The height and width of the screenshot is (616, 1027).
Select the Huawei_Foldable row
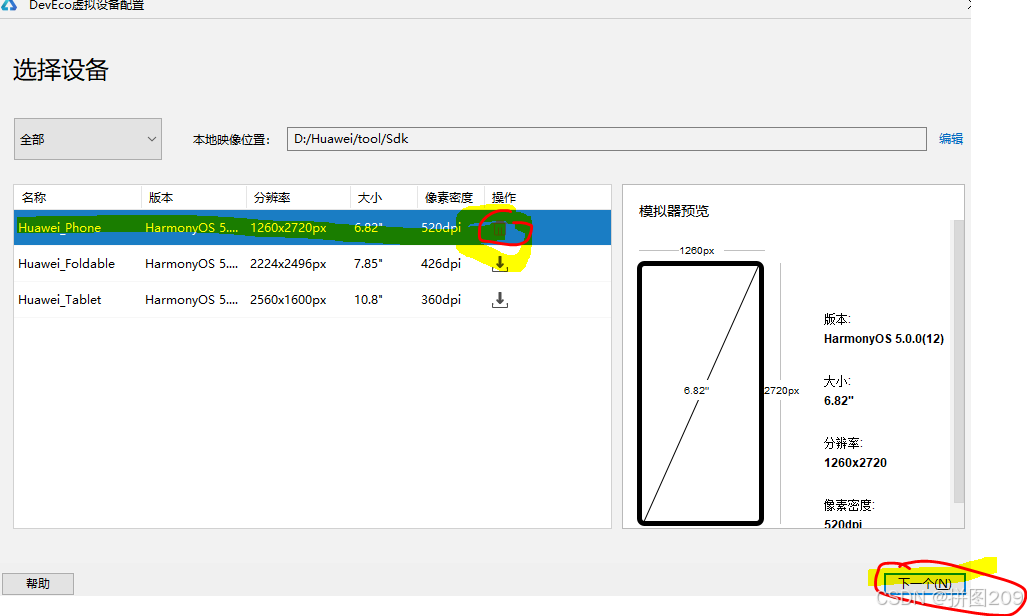[x=312, y=263]
